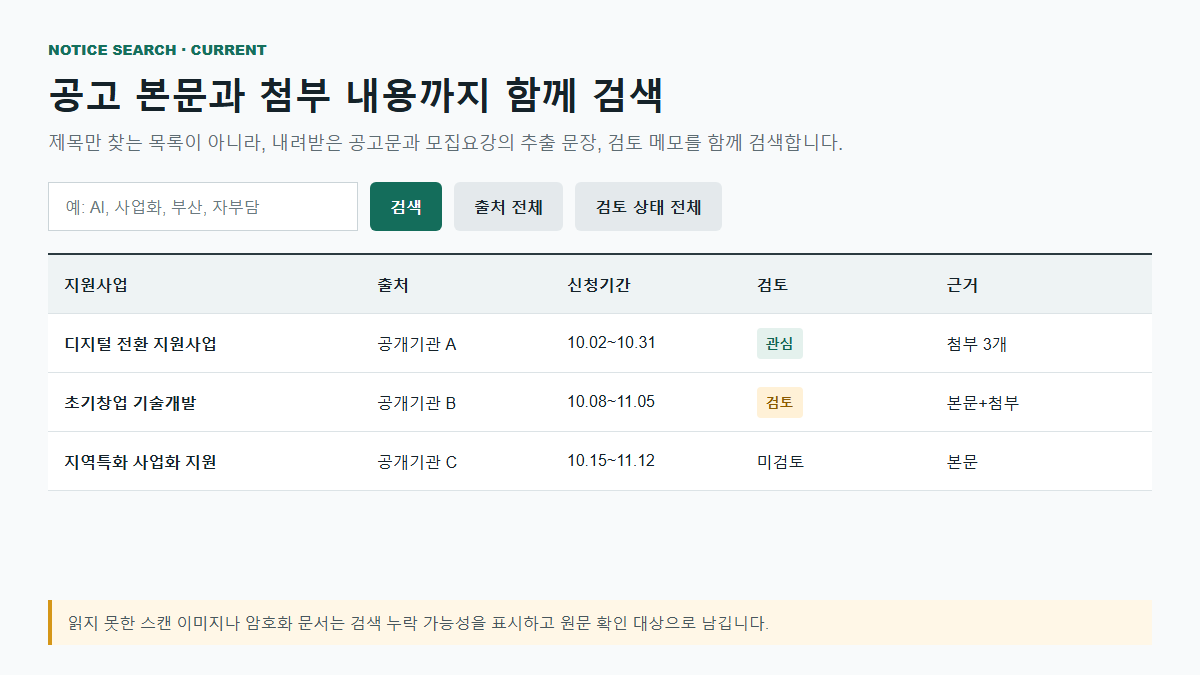
Task: Select the 신청기간 column header
Action: click(x=599, y=285)
